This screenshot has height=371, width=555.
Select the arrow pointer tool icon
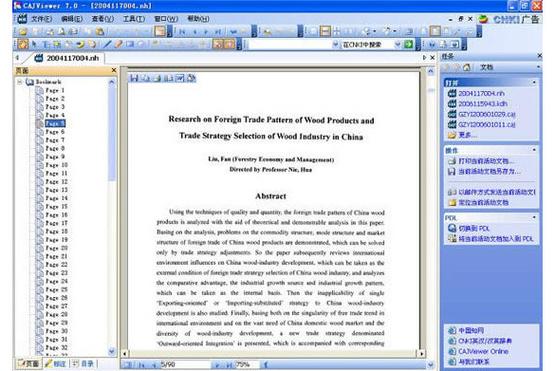click(34, 44)
